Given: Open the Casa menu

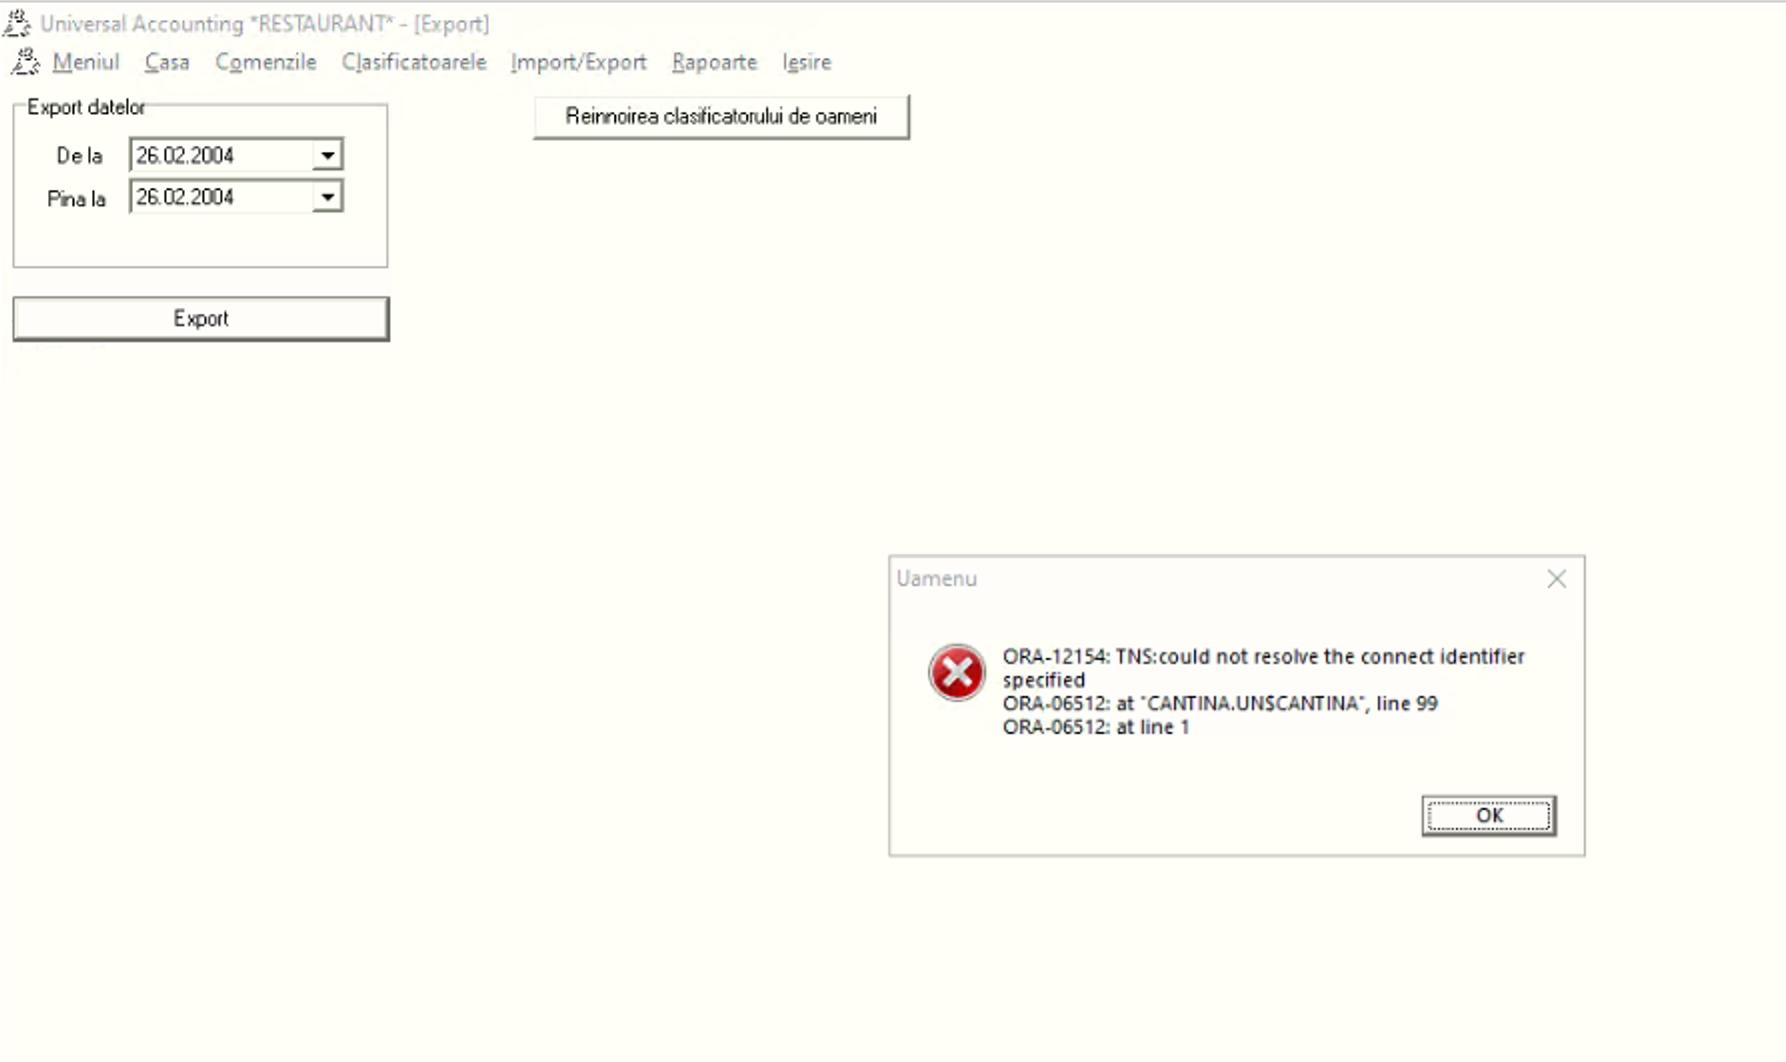Looking at the screenshot, I should pos(167,62).
